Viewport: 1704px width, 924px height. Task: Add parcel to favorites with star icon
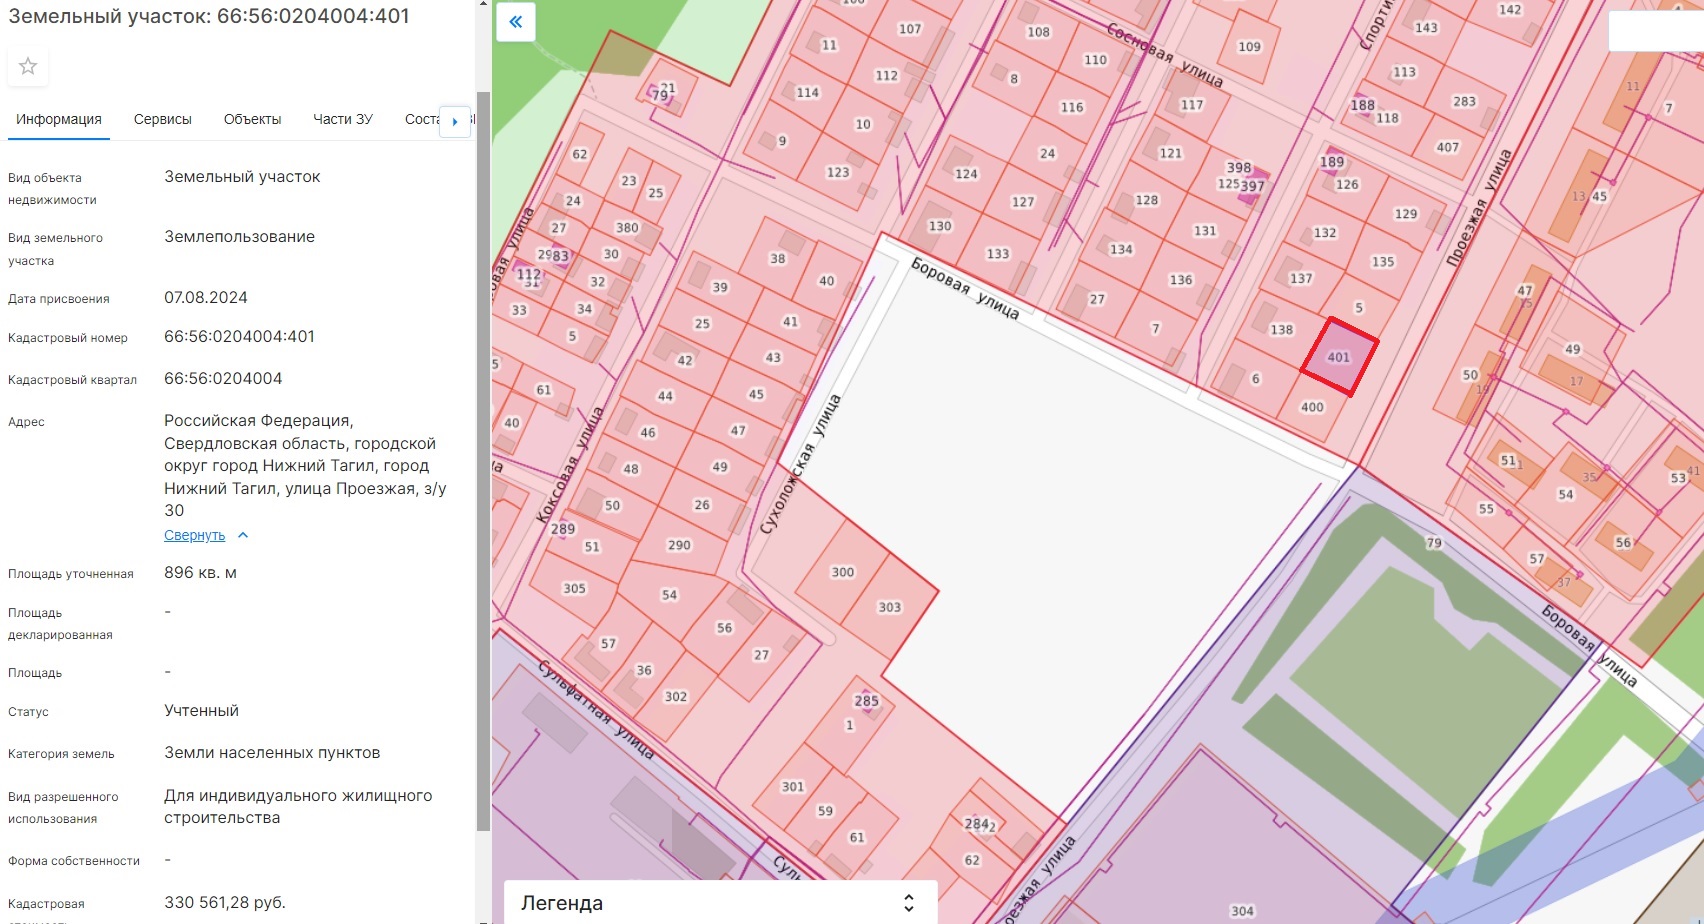pyautogui.click(x=28, y=66)
